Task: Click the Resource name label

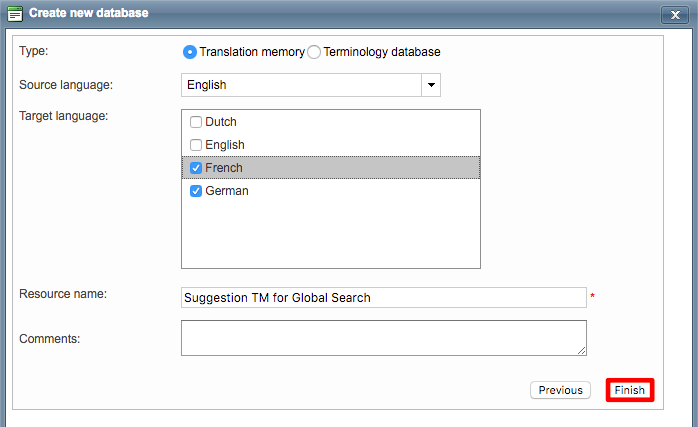Action: coord(63,294)
